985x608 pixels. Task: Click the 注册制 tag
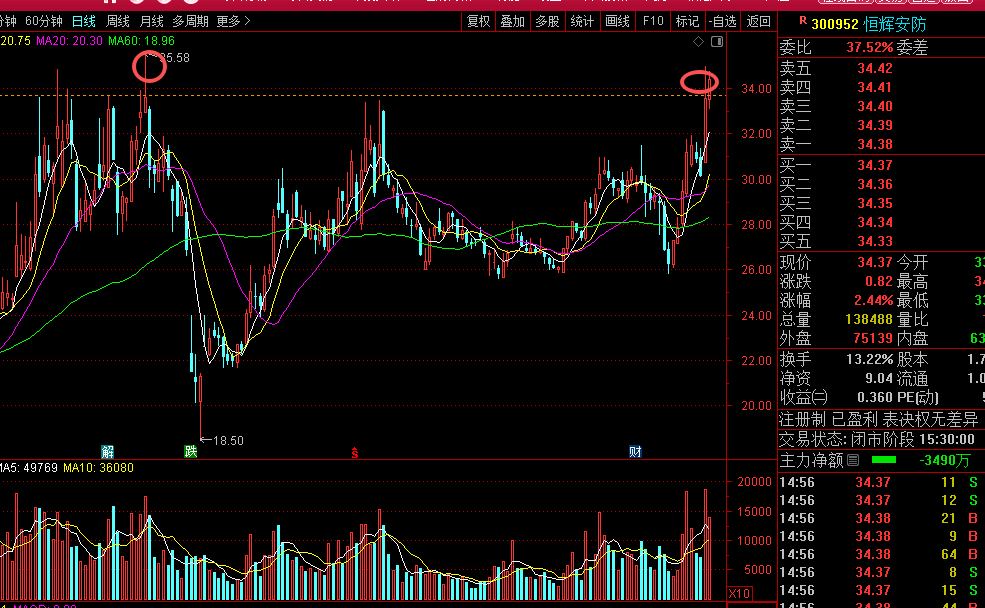(x=802, y=419)
